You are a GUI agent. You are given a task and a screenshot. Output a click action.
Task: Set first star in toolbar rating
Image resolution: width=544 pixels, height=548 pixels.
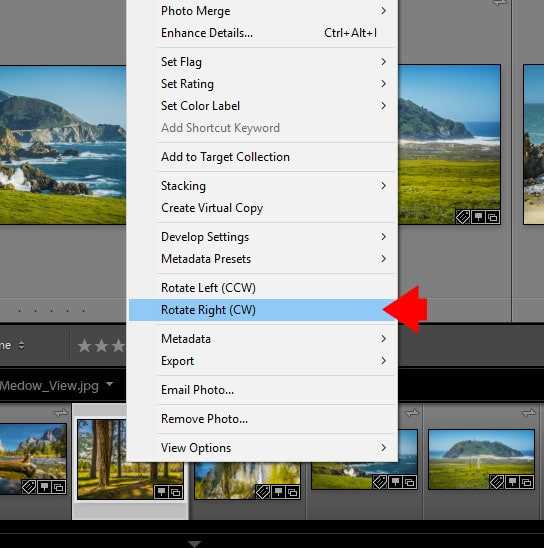(x=85, y=346)
